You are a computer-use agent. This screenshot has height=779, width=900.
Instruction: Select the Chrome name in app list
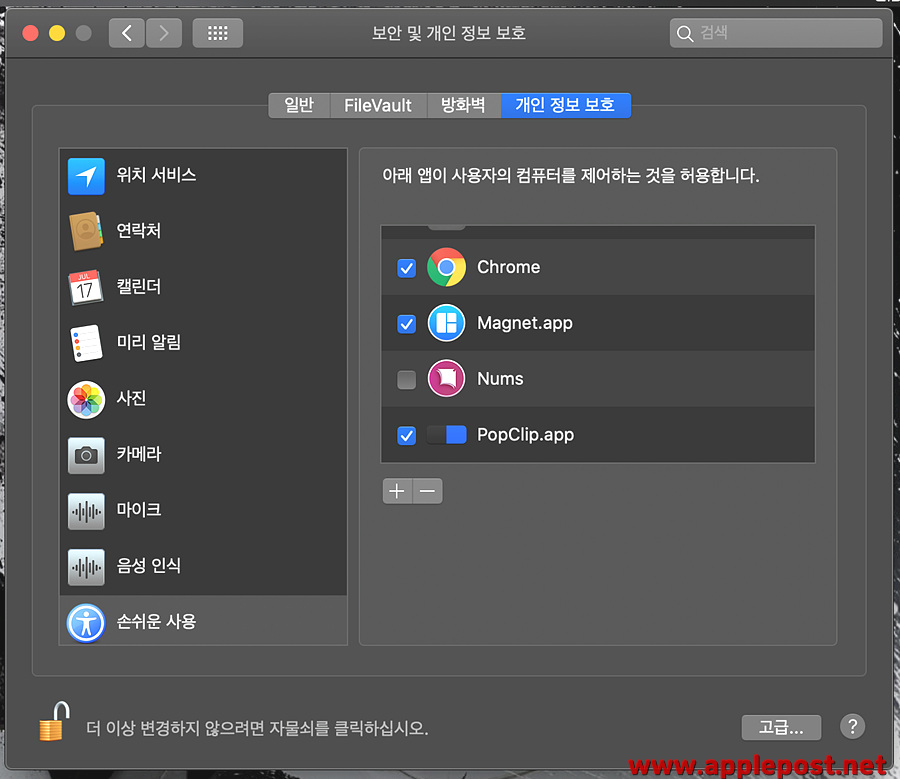[x=509, y=267]
